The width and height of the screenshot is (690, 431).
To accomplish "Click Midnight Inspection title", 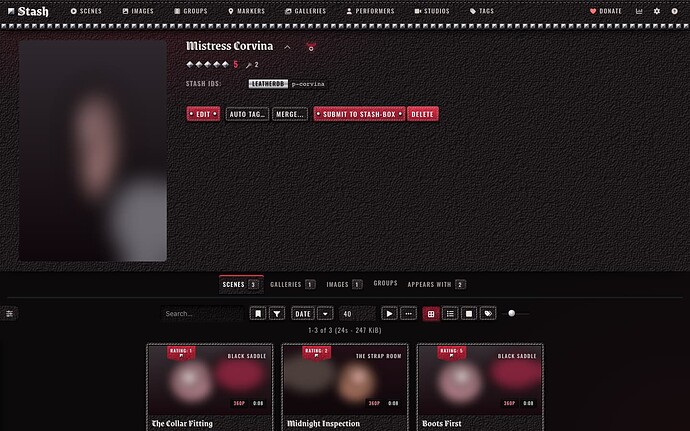I will (x=323, y=424).
